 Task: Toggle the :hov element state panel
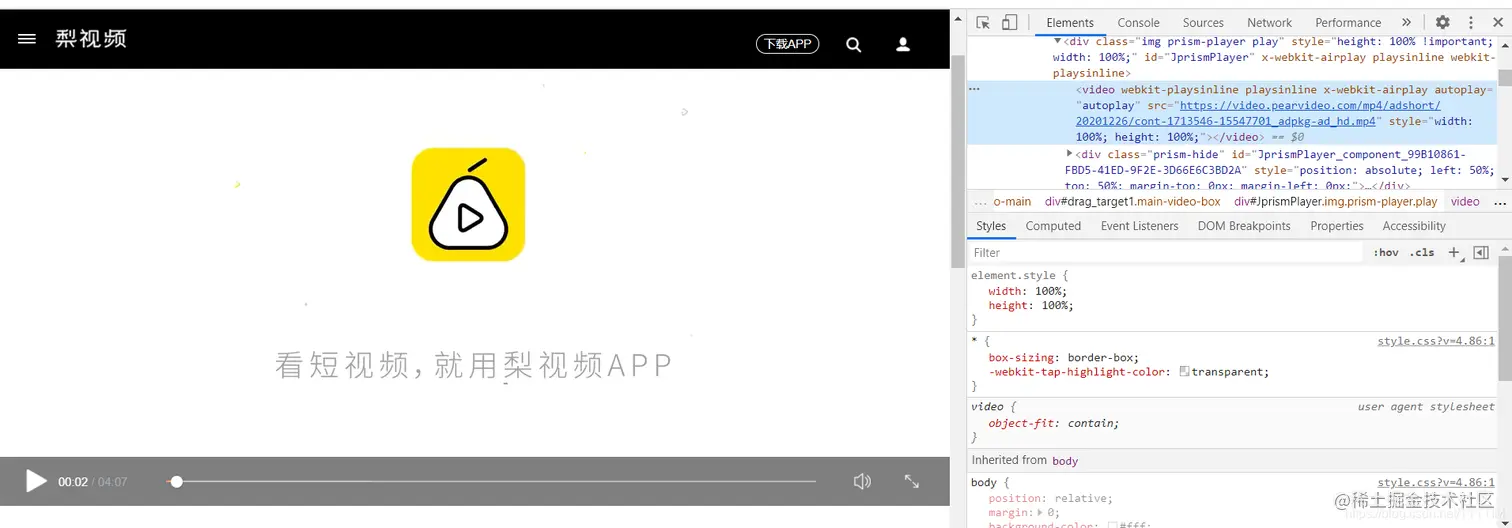tap(1386, 253)
